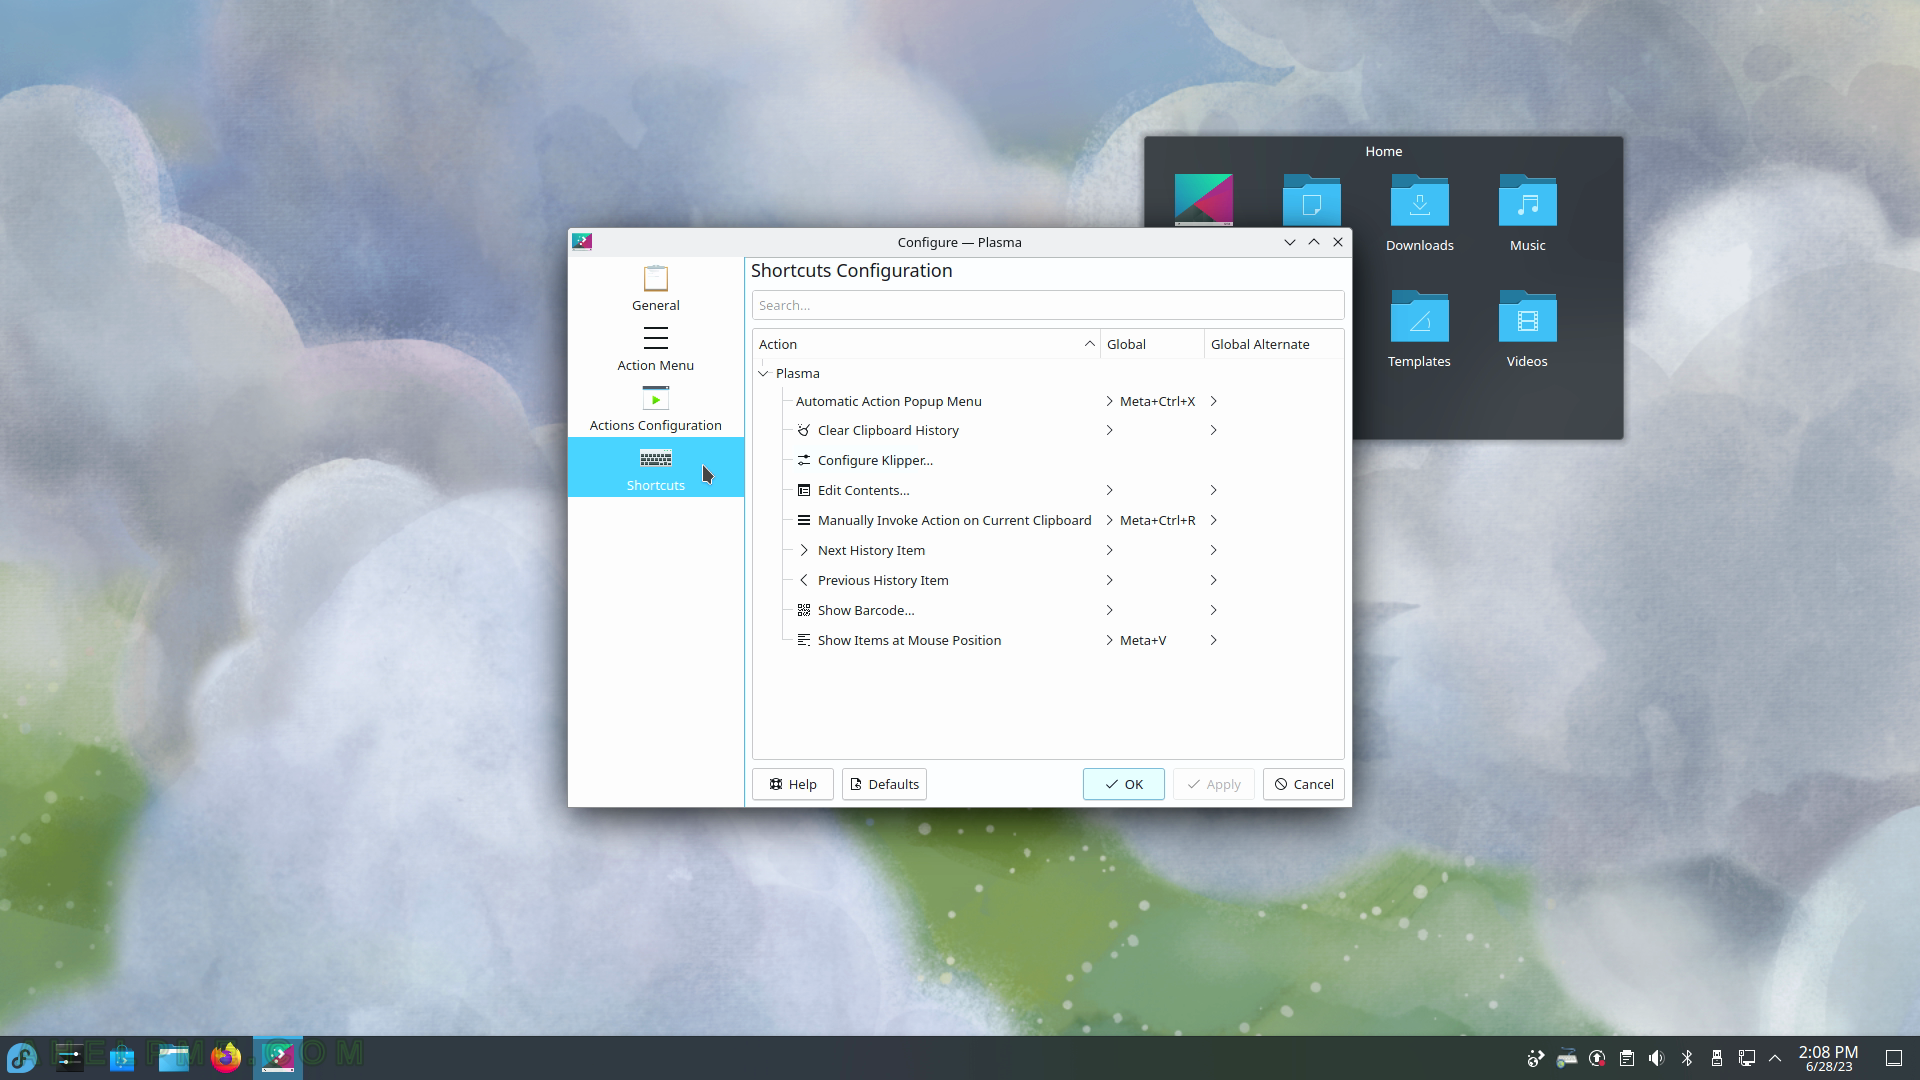The width and height of the screenshot is (1920, 1080).
Task: Open Dolphin file manager from taskbar
Action: [x=174, y=1057]
